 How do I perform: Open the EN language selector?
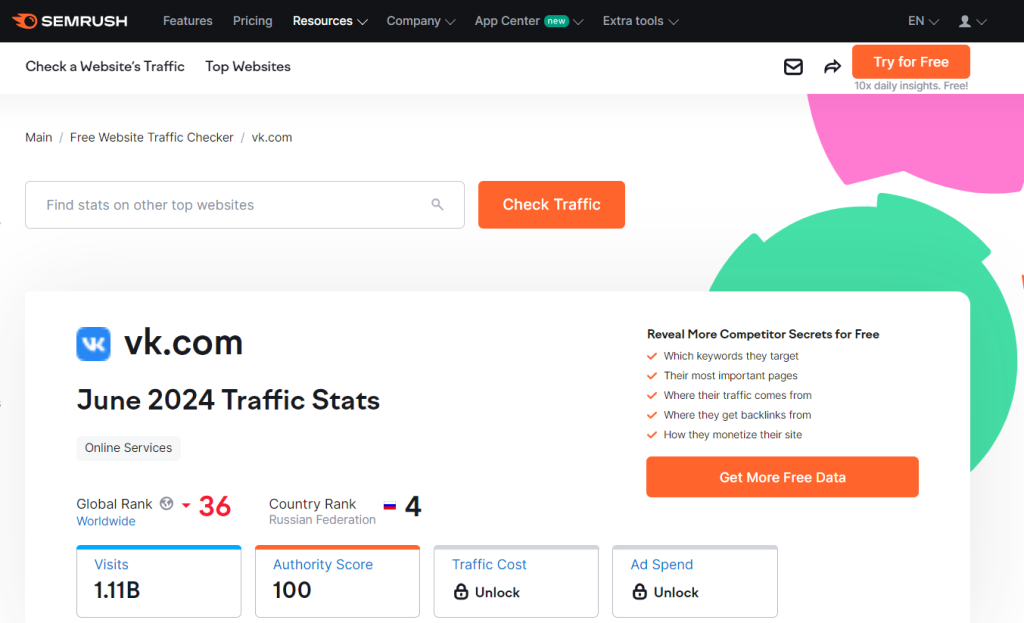923,21
